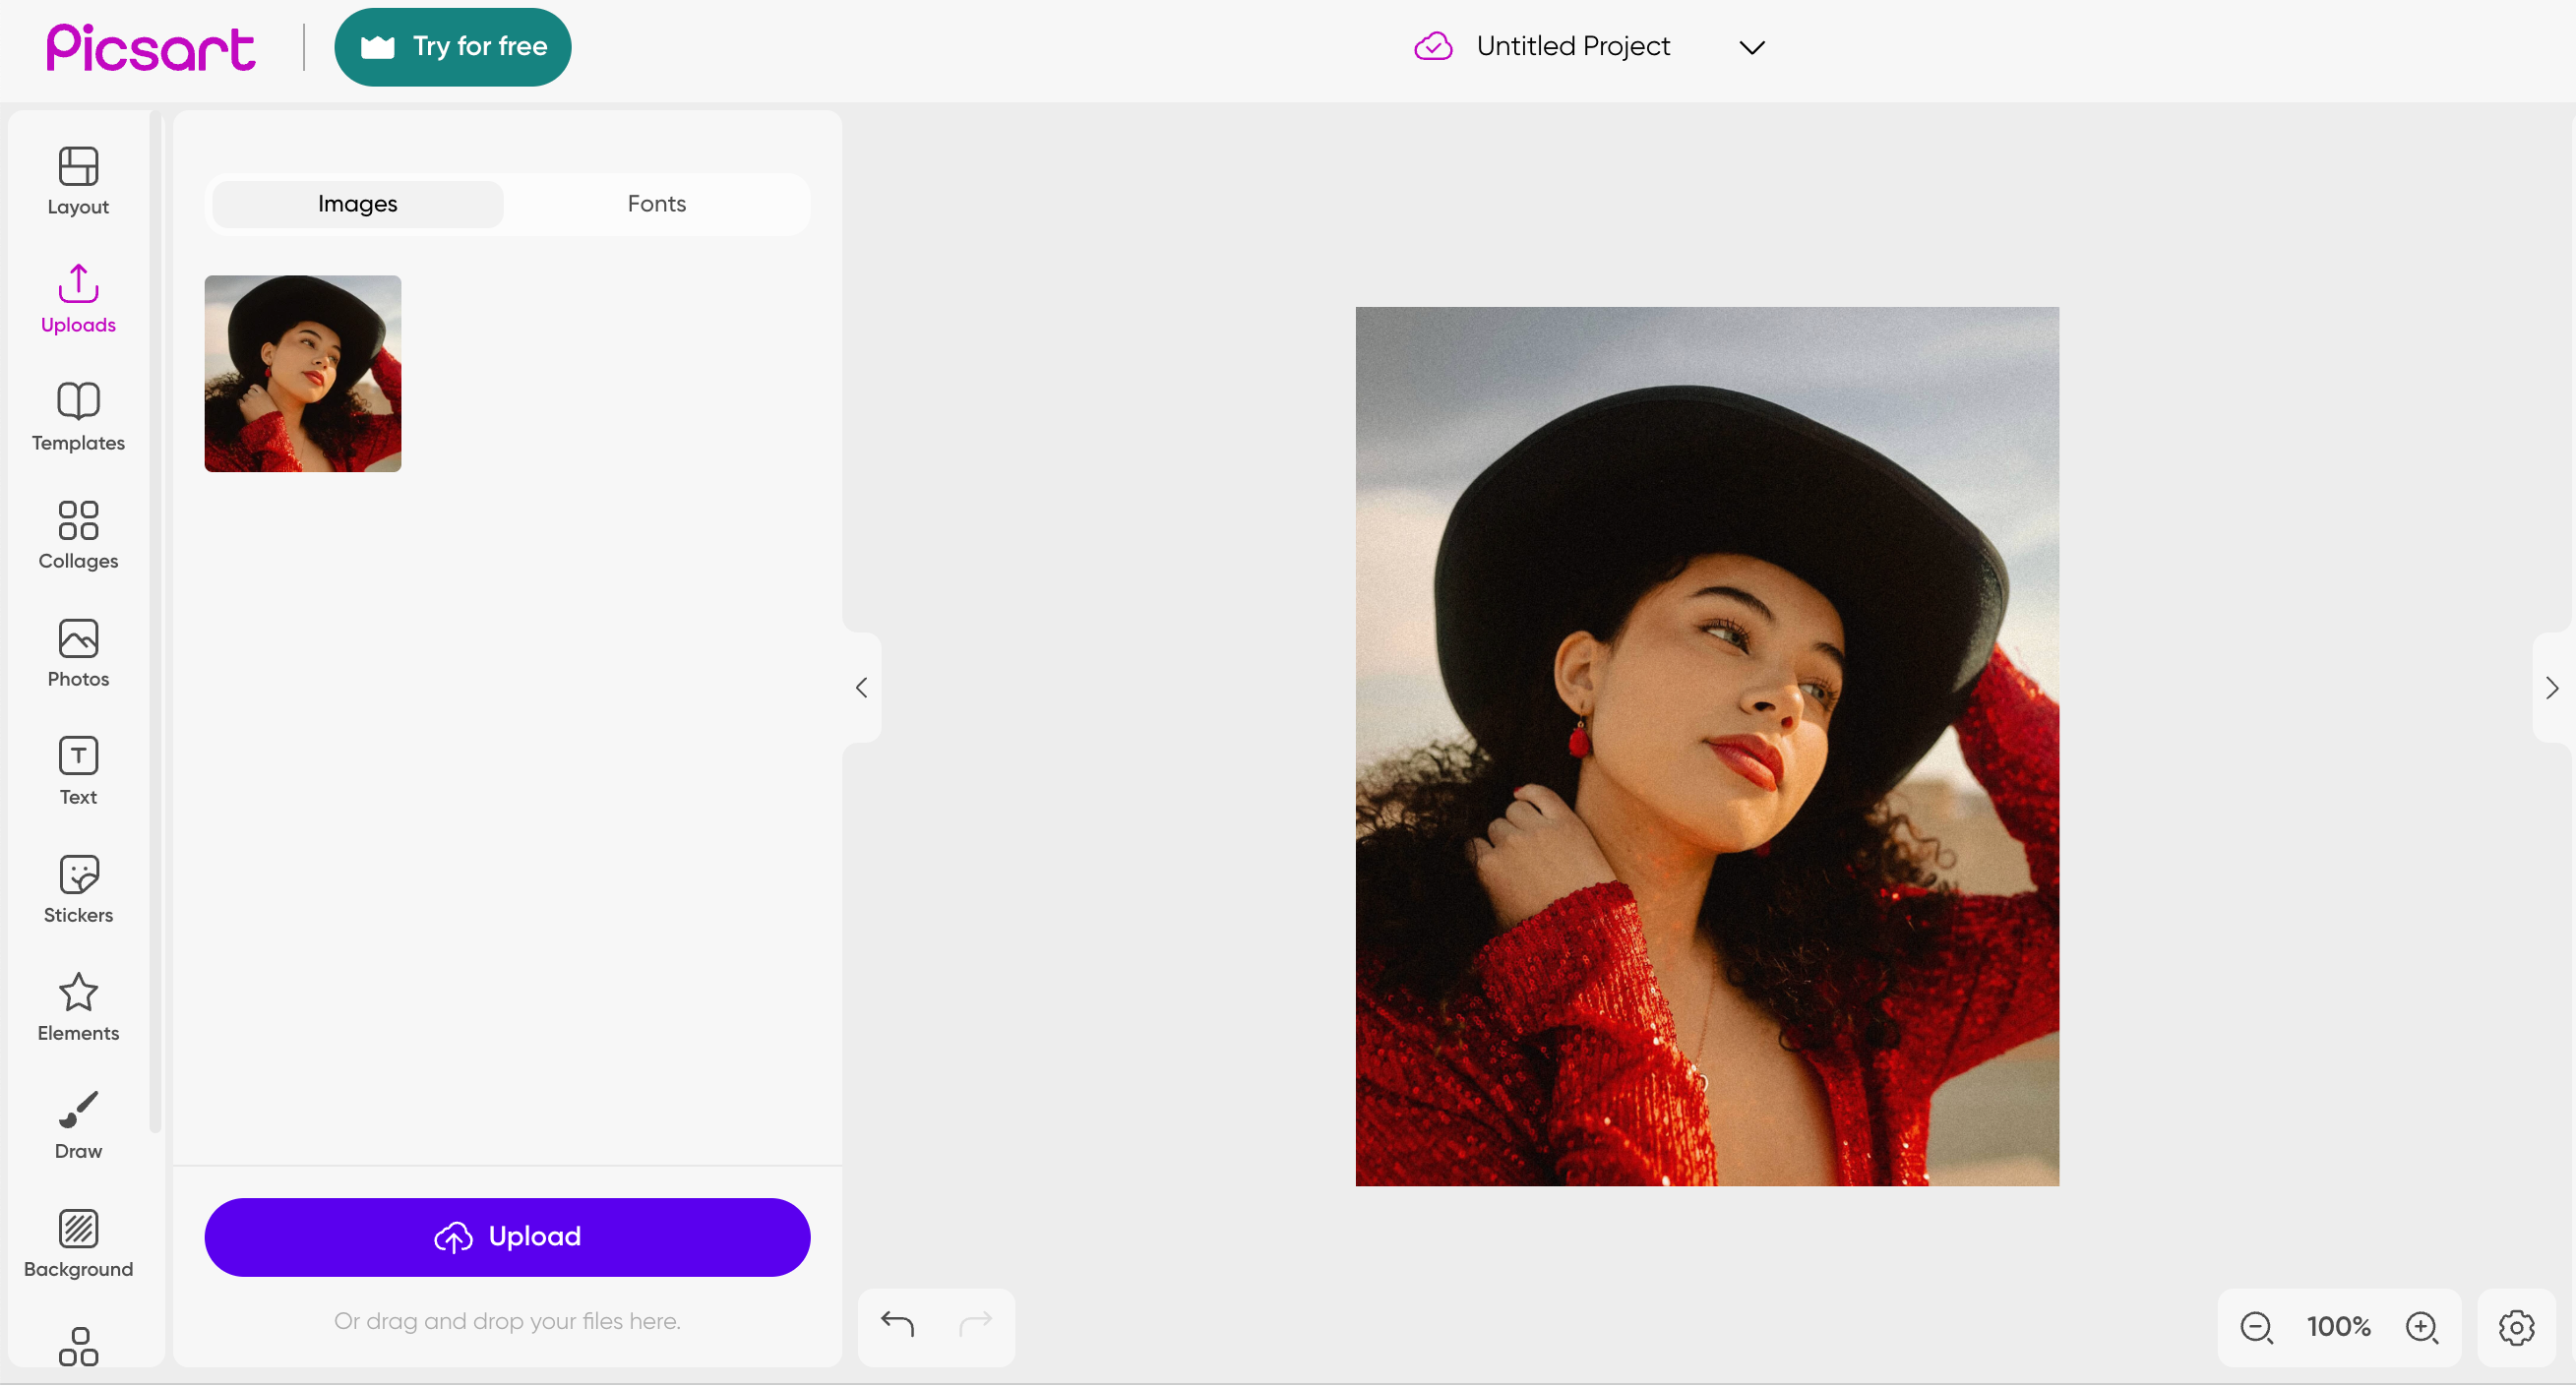Image resolution: width=2576 pixels, height=1387 pixels.
Task: Open the Elements panel
Action: click(x=78, y=1007)
